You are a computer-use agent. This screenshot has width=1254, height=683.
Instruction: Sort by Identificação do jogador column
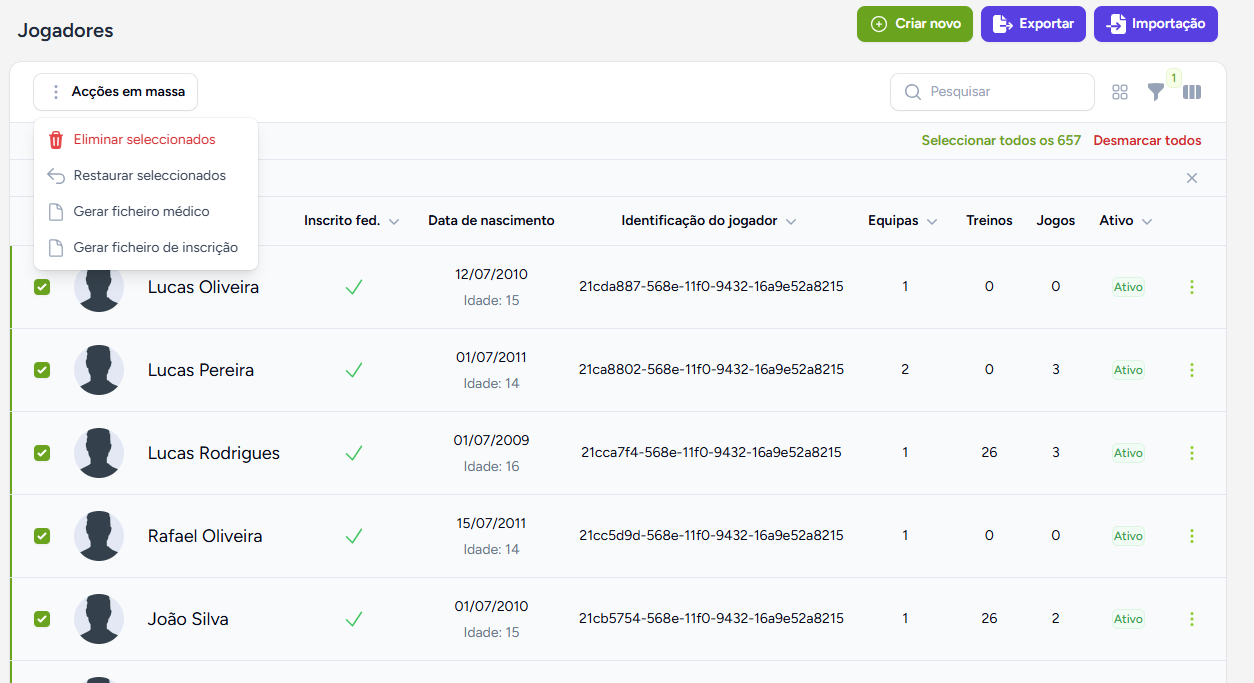click(709, 221)
